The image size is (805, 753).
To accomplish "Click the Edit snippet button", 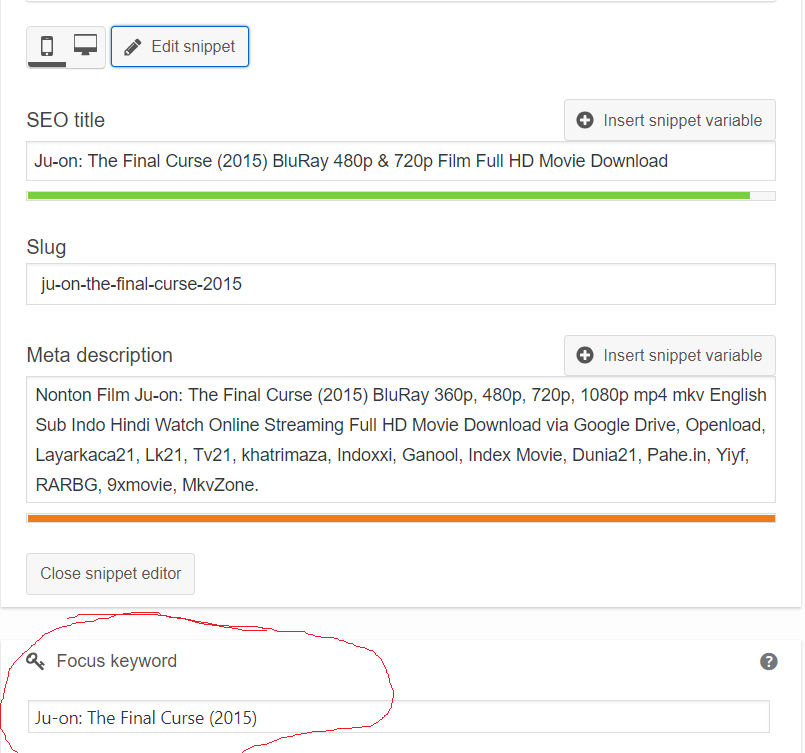I will pyautogui.click(x=180, y=47).
